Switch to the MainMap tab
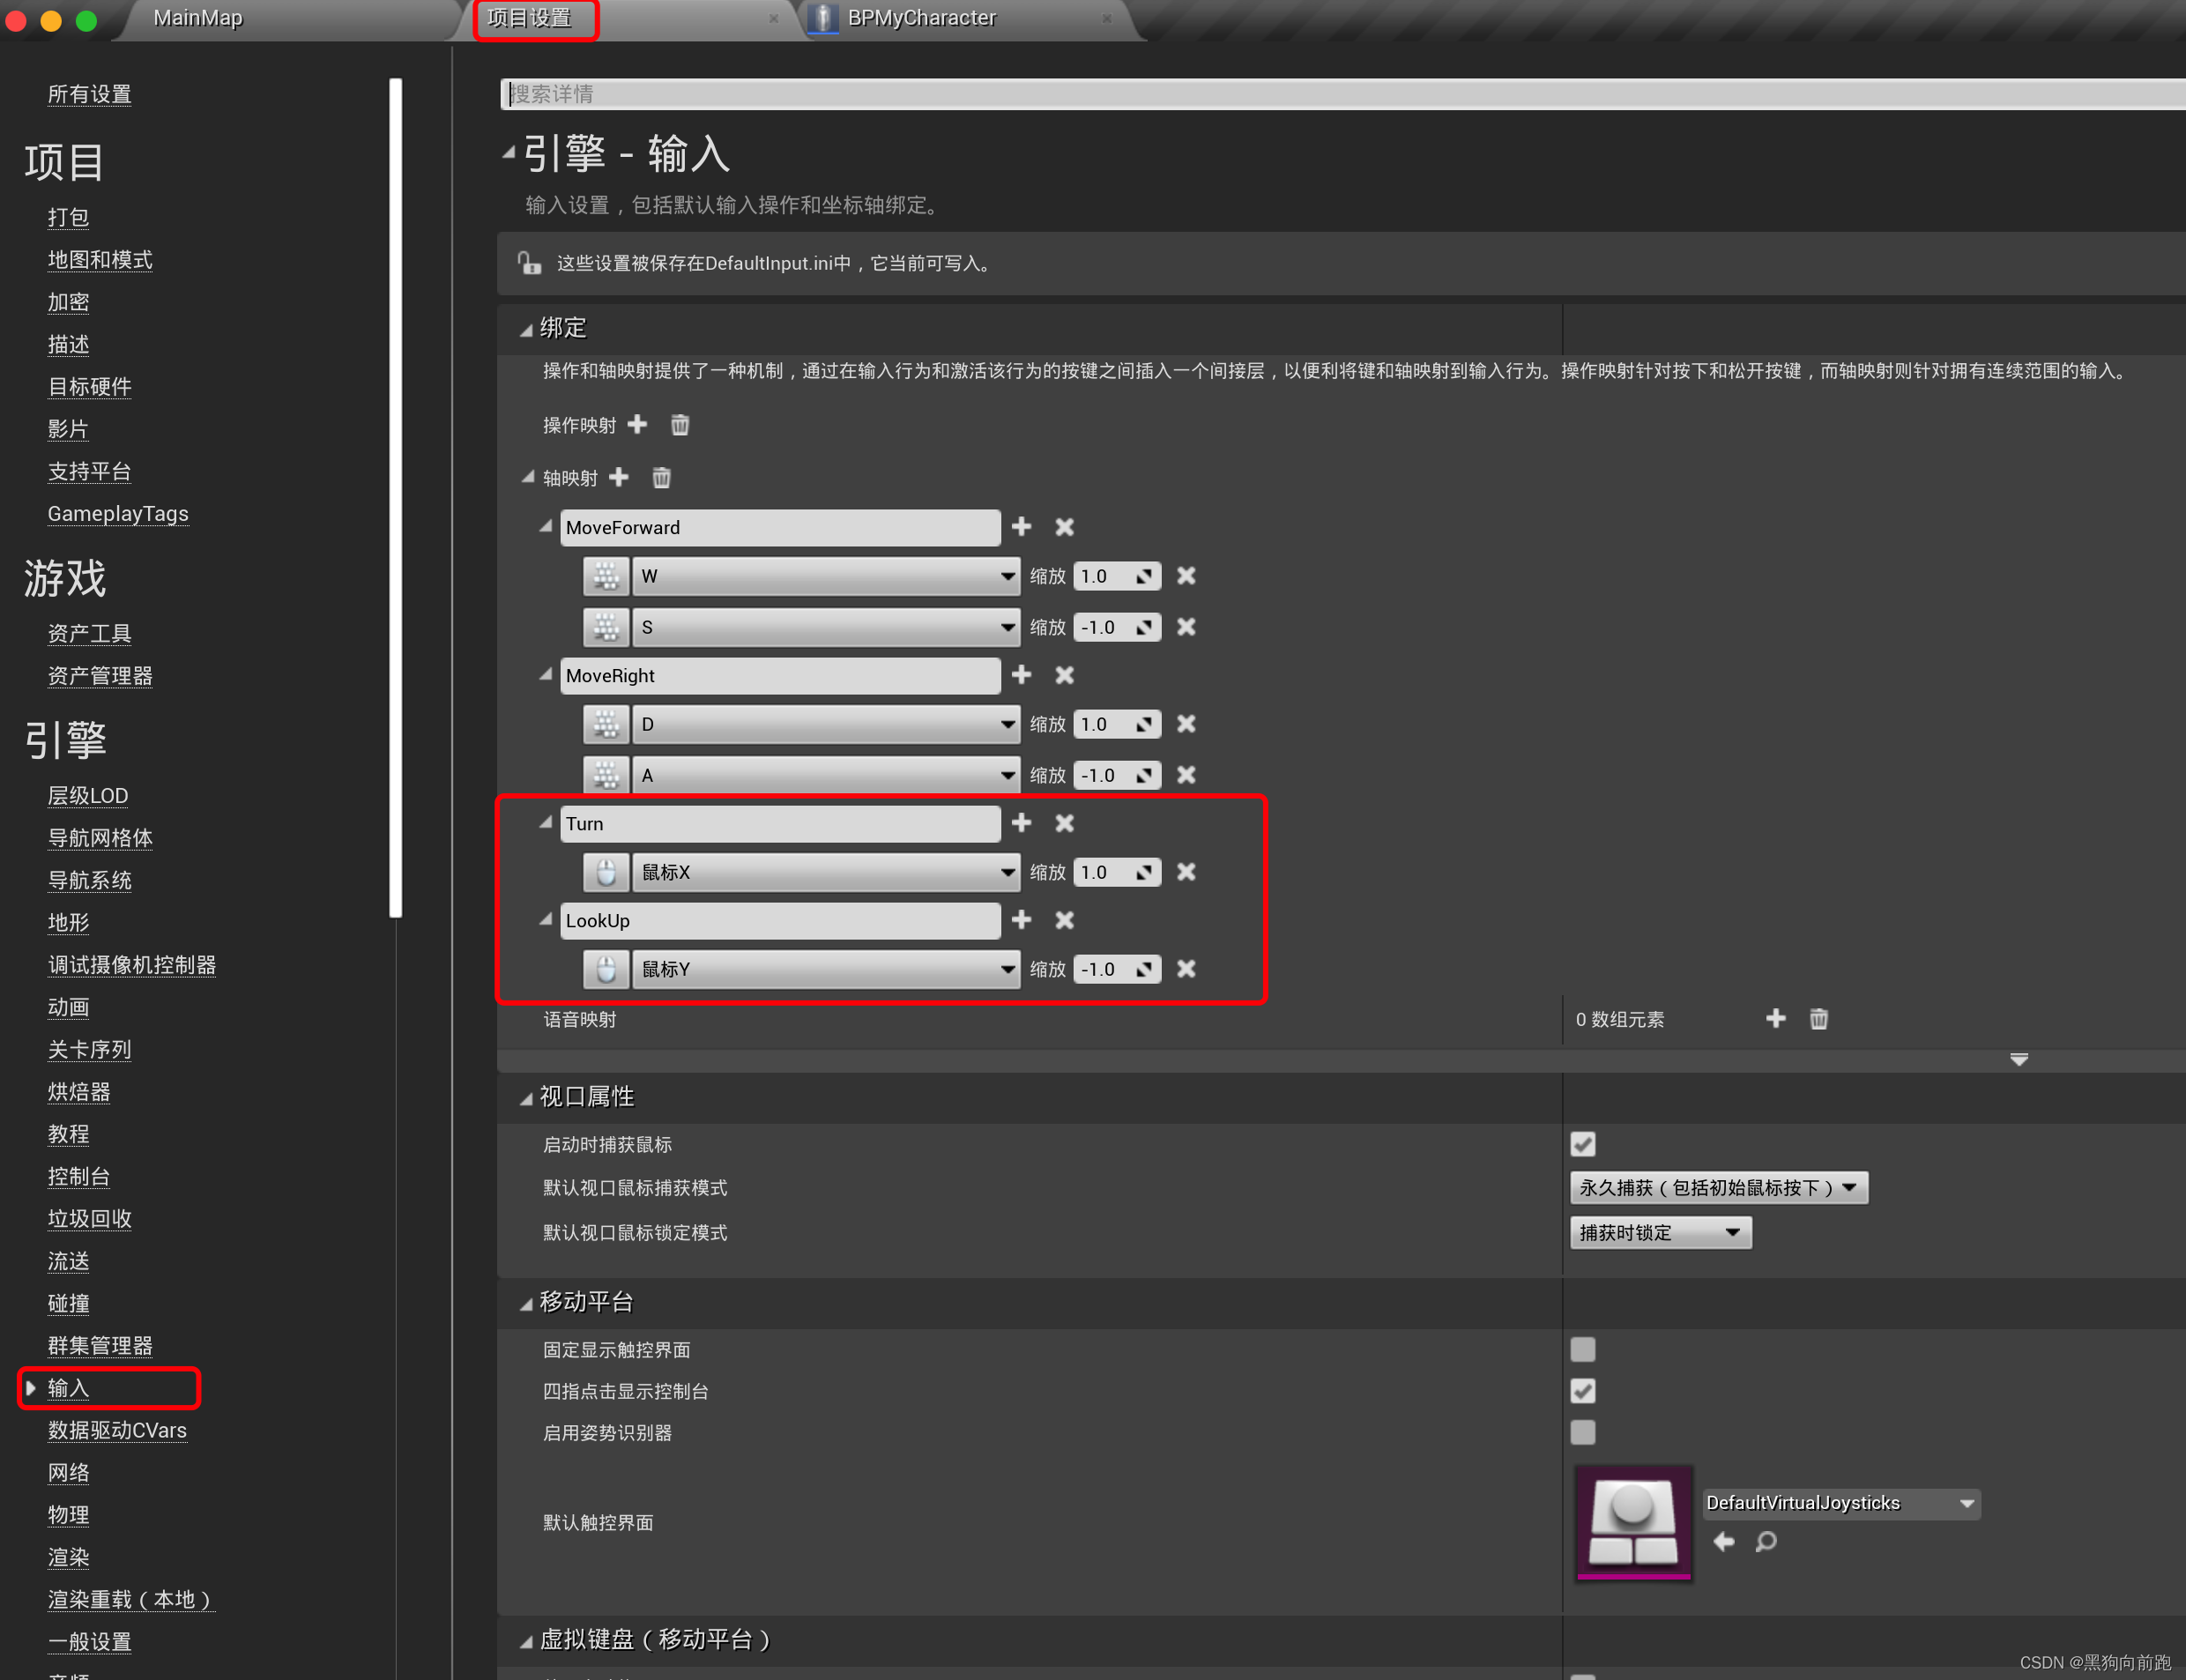 (x=196, y=17)
